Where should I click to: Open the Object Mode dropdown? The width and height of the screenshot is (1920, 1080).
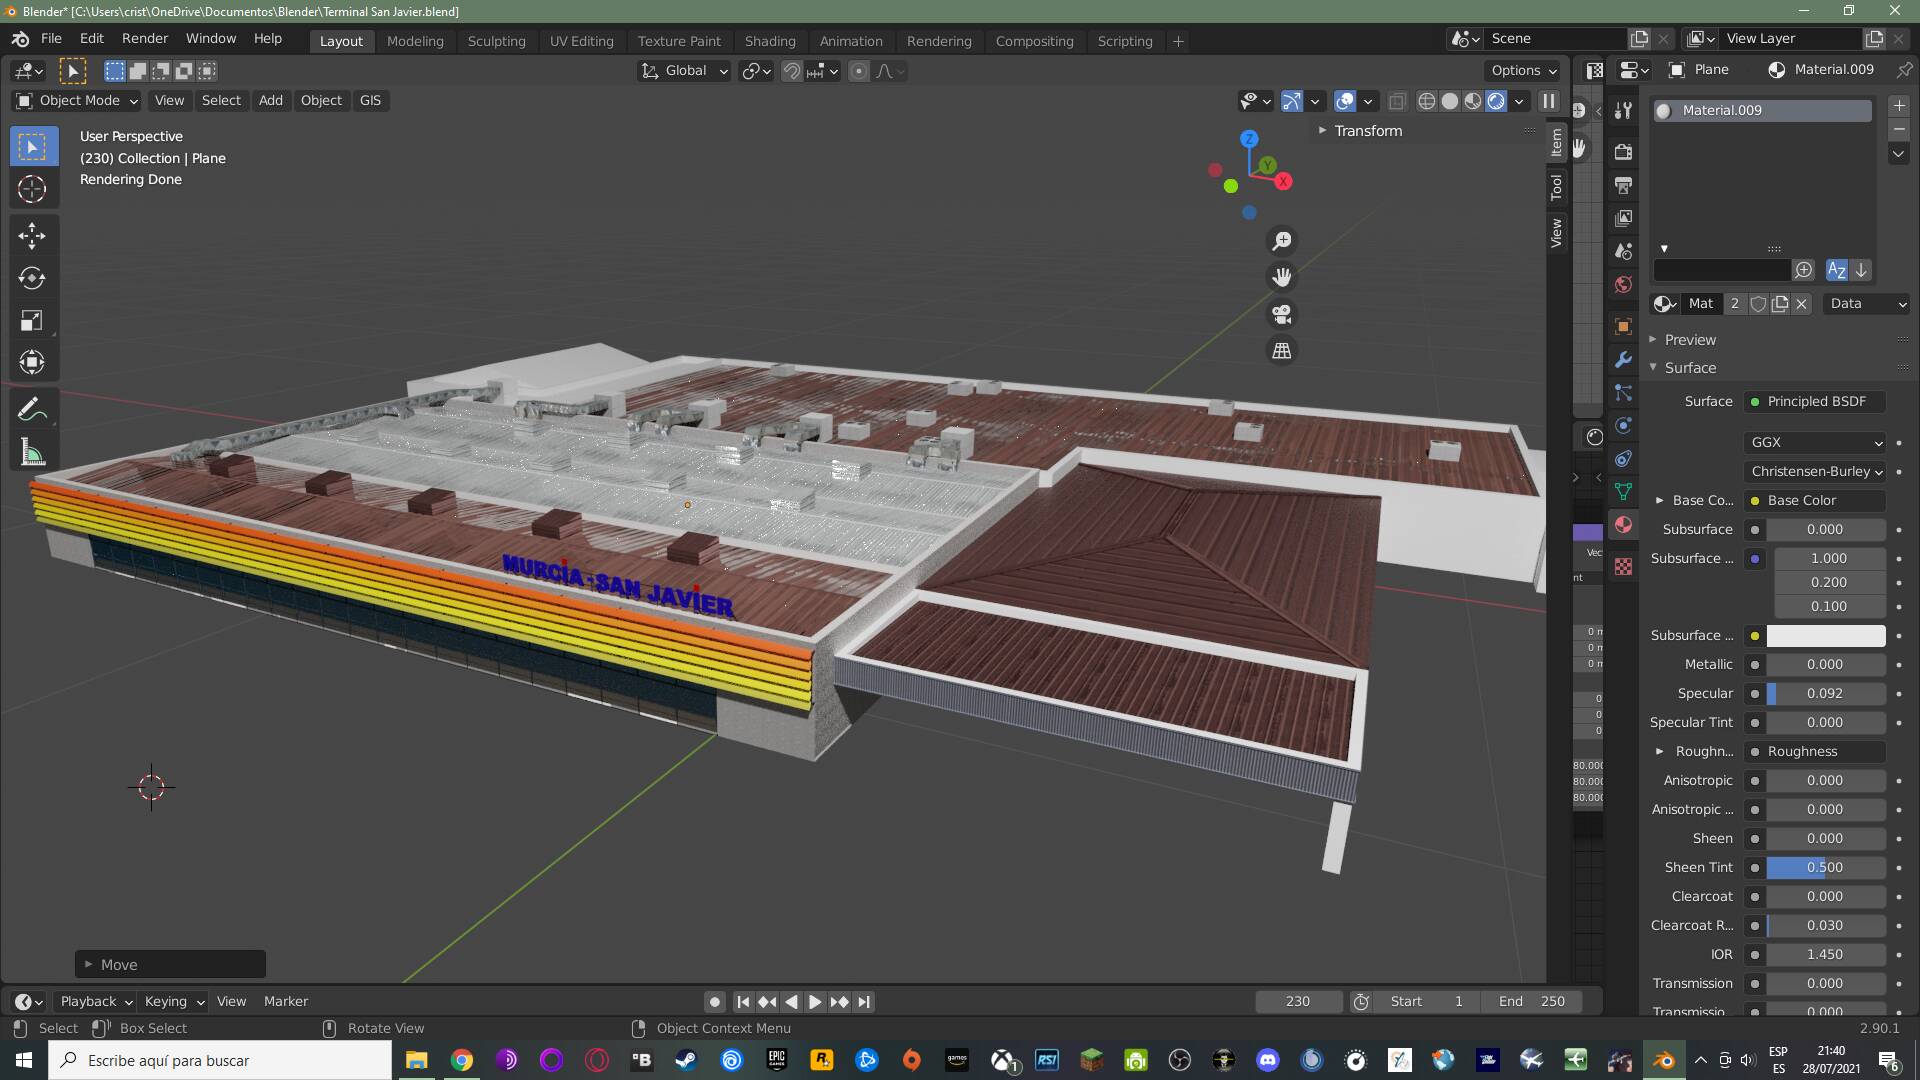click(77, 100)
